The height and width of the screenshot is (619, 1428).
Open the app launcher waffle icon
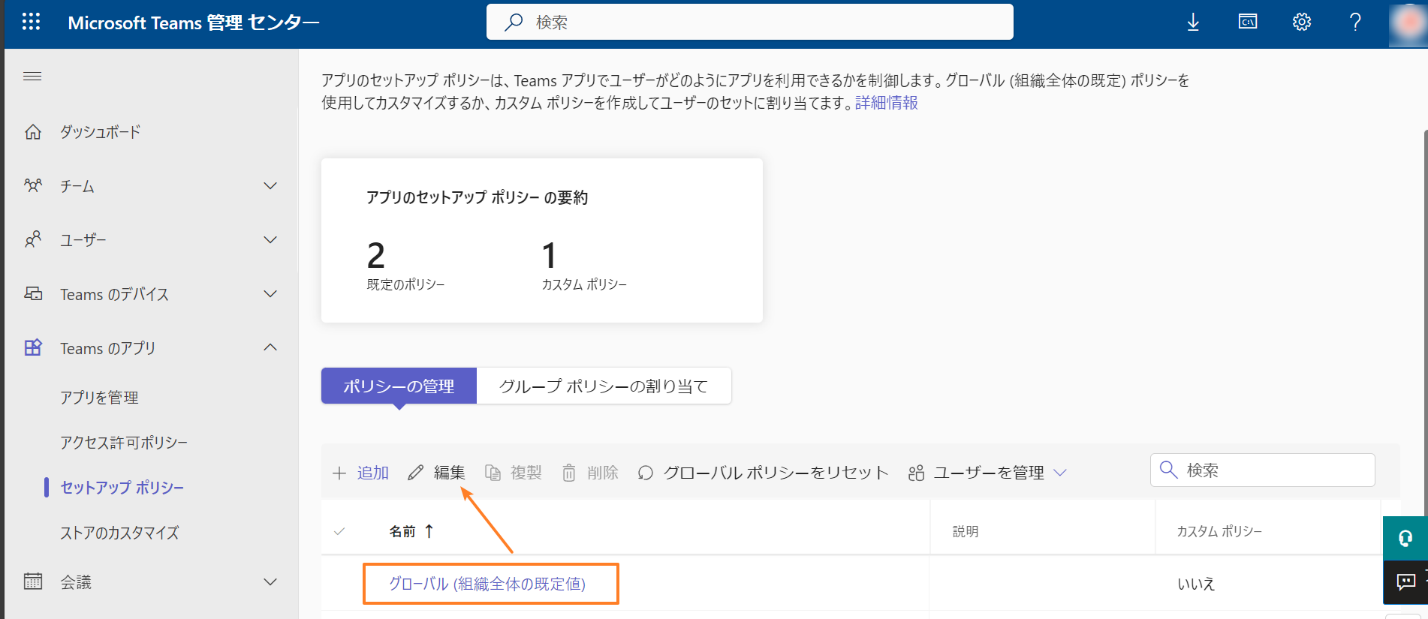31,21
